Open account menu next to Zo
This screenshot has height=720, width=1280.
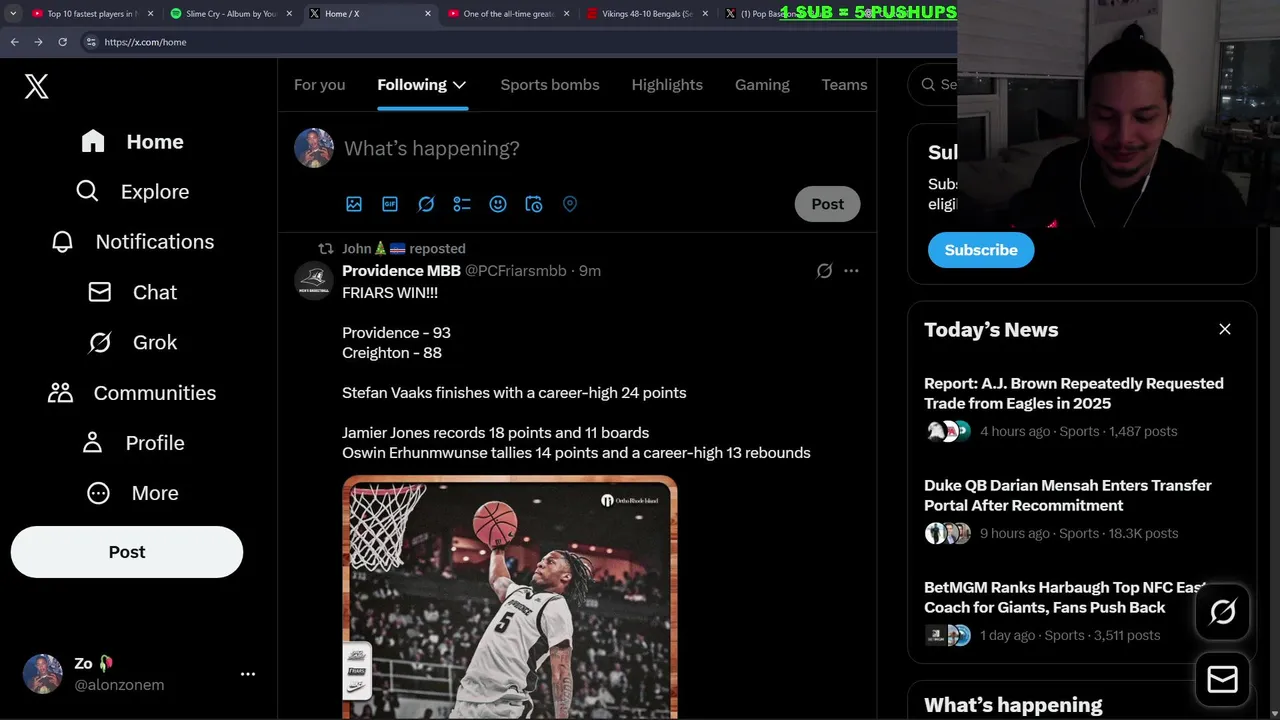point(248,674)
